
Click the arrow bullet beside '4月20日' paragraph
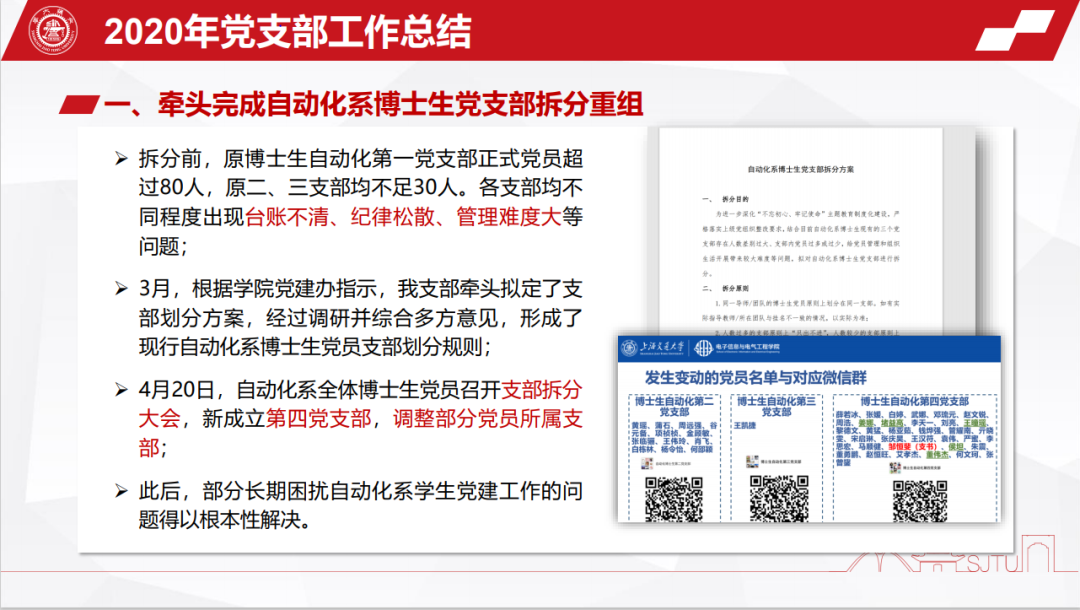tap(120, 389)
